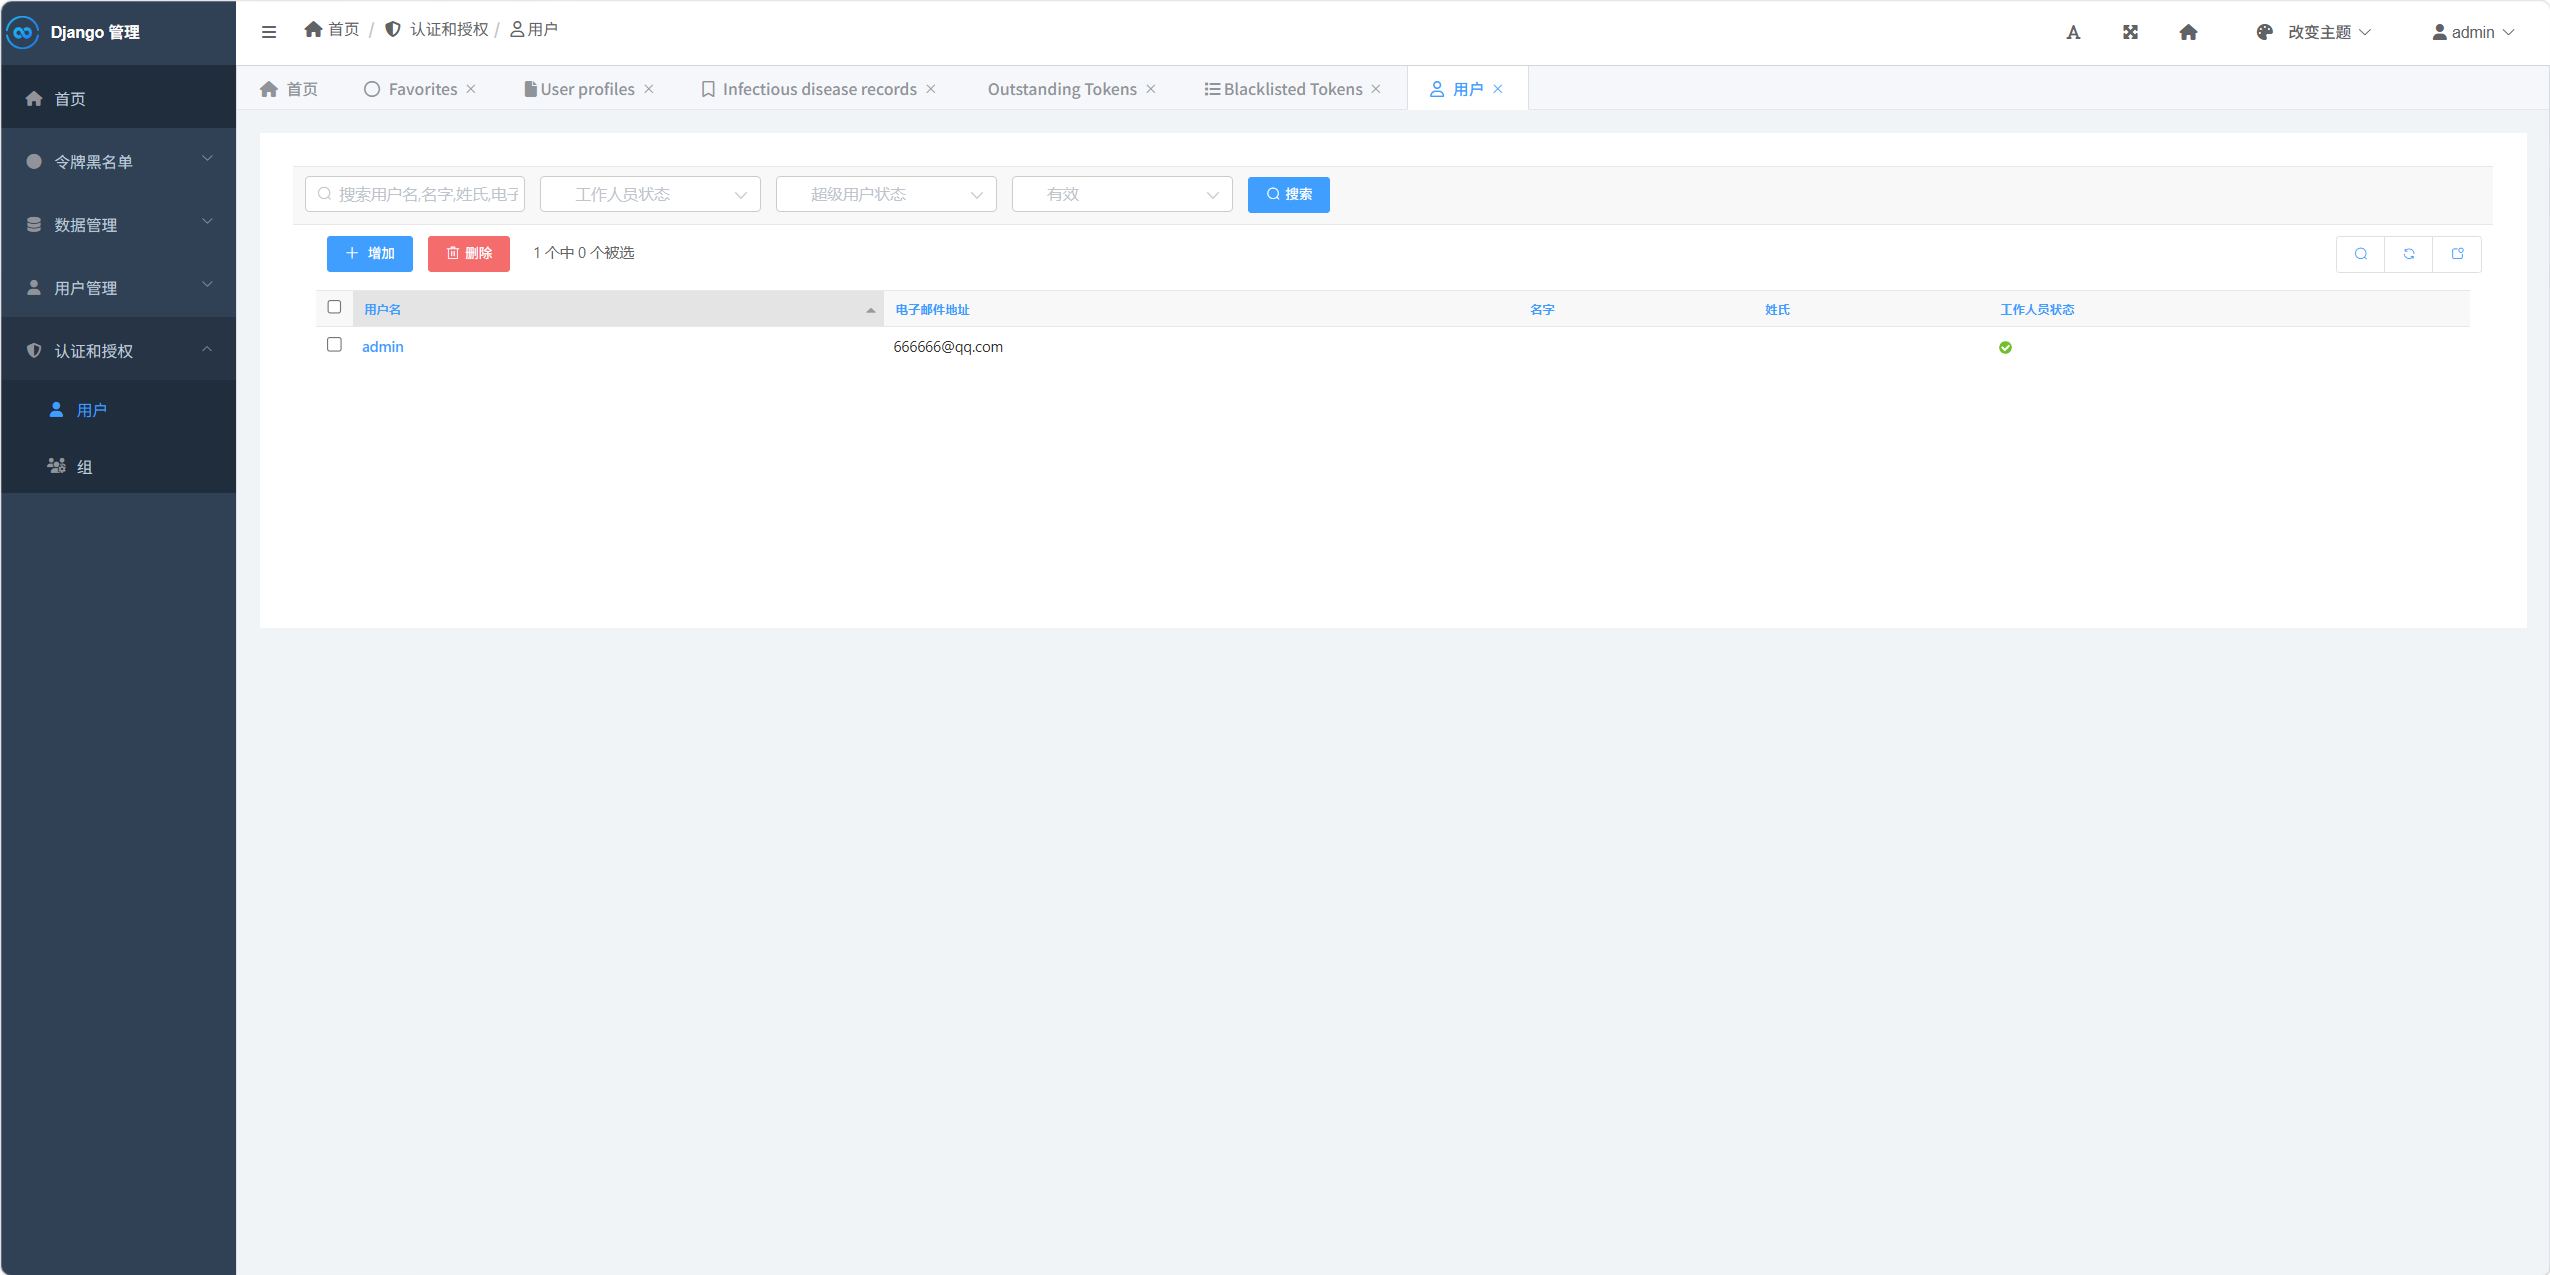The height and width of the screenshot is (1275, 2550).
Task: Click the refresh table icon
Action: coord(2409,254)
